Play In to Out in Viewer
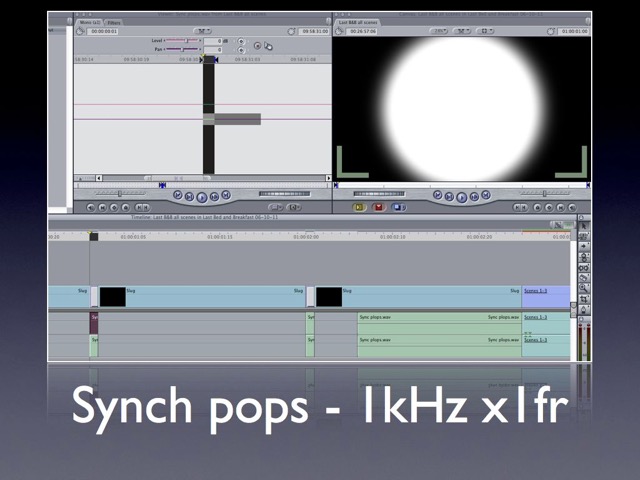640x480 pixels. pos(189,197)
